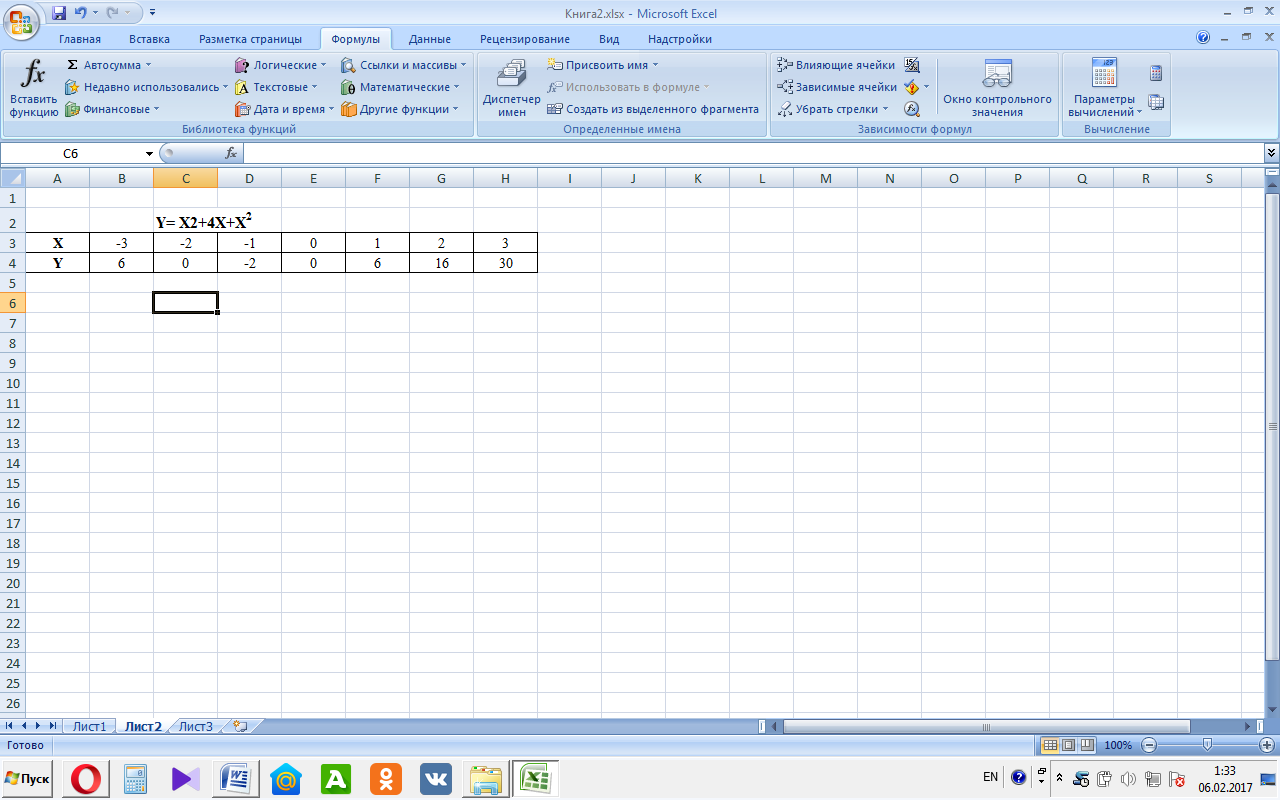Switch to sheet Лист3
This screenshot has width=1280, height=800.
pos(196,726)
